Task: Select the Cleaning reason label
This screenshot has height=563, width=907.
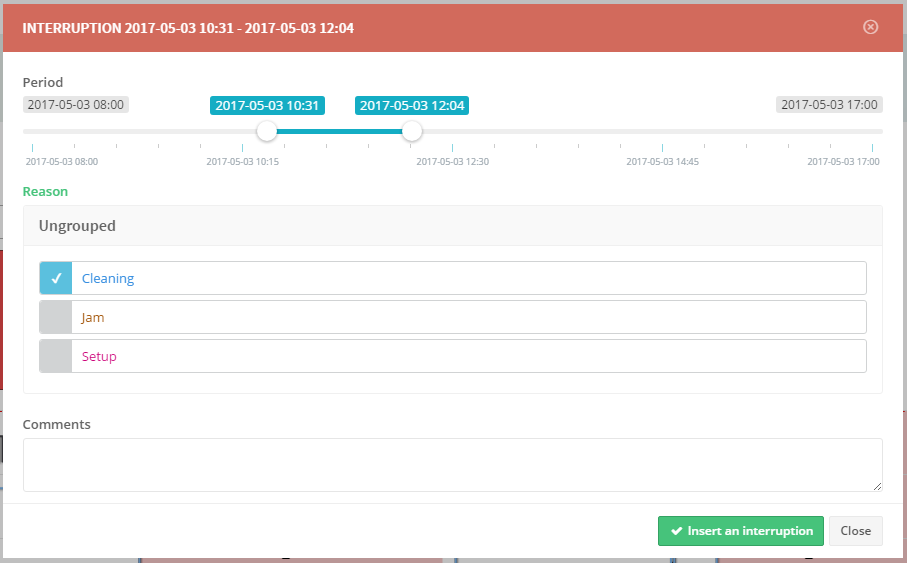Action: click(108, 278)
